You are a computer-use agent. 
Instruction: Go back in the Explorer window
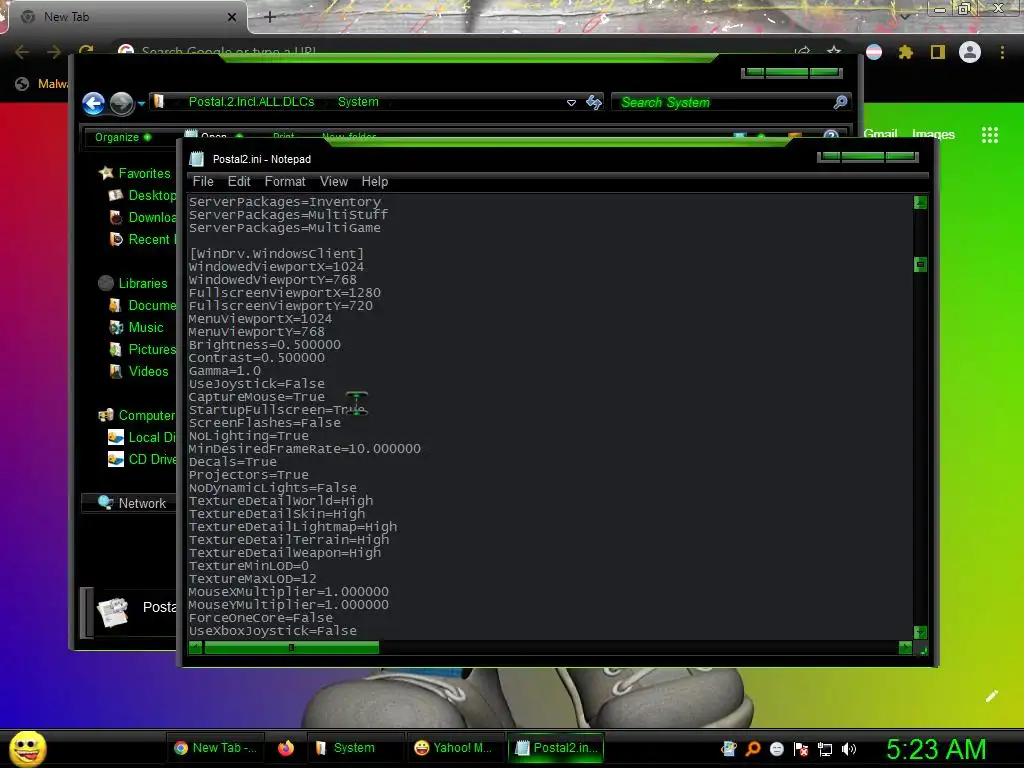point(93,103)
